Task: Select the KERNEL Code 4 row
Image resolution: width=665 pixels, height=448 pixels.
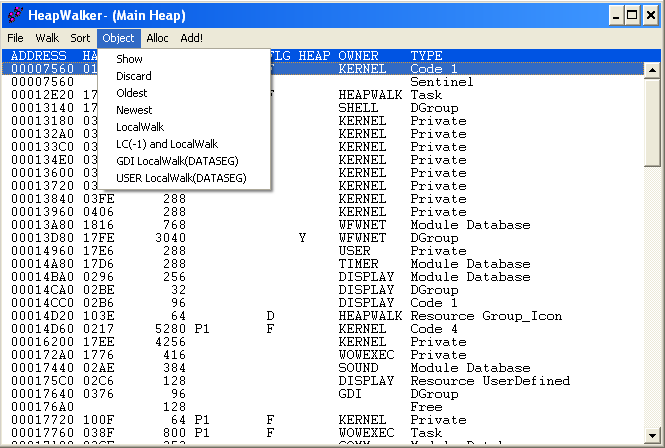Action: tap(323, 329)
